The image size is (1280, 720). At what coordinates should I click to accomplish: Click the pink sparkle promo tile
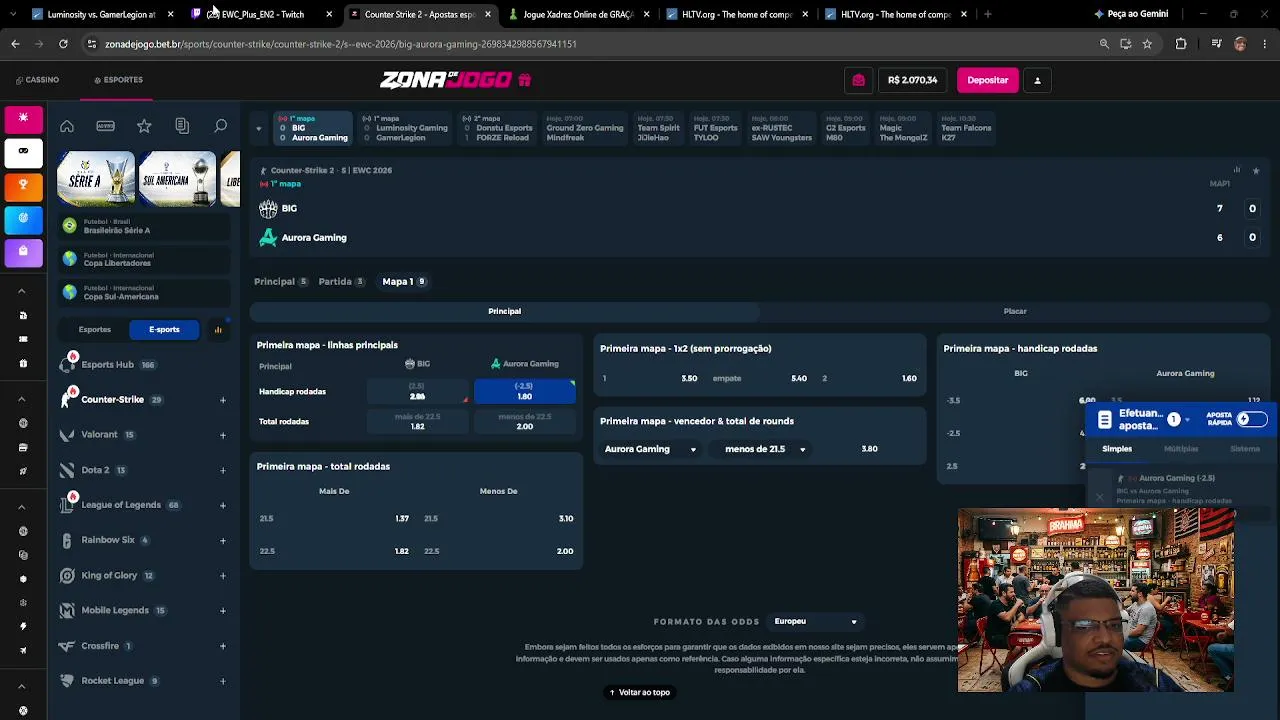tap(23, 118)
